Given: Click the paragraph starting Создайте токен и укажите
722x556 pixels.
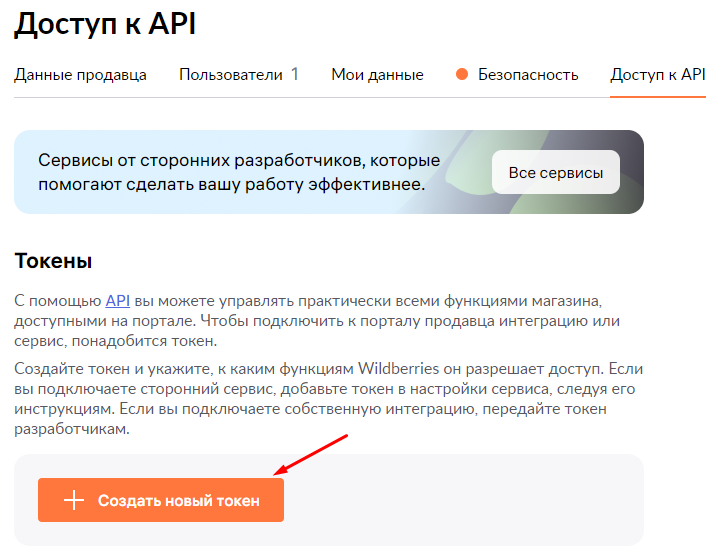Looking at the screenshot, I should click(x=328, y=398).
